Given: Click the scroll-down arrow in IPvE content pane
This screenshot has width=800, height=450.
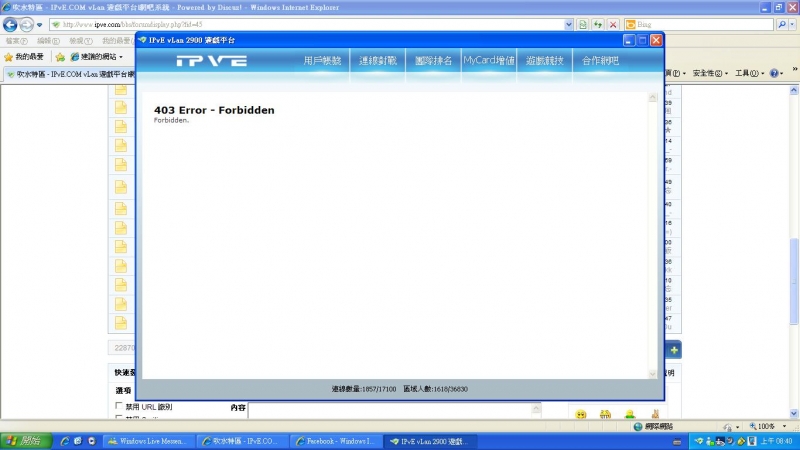Looking at the screenshot, I should [653, 374].
